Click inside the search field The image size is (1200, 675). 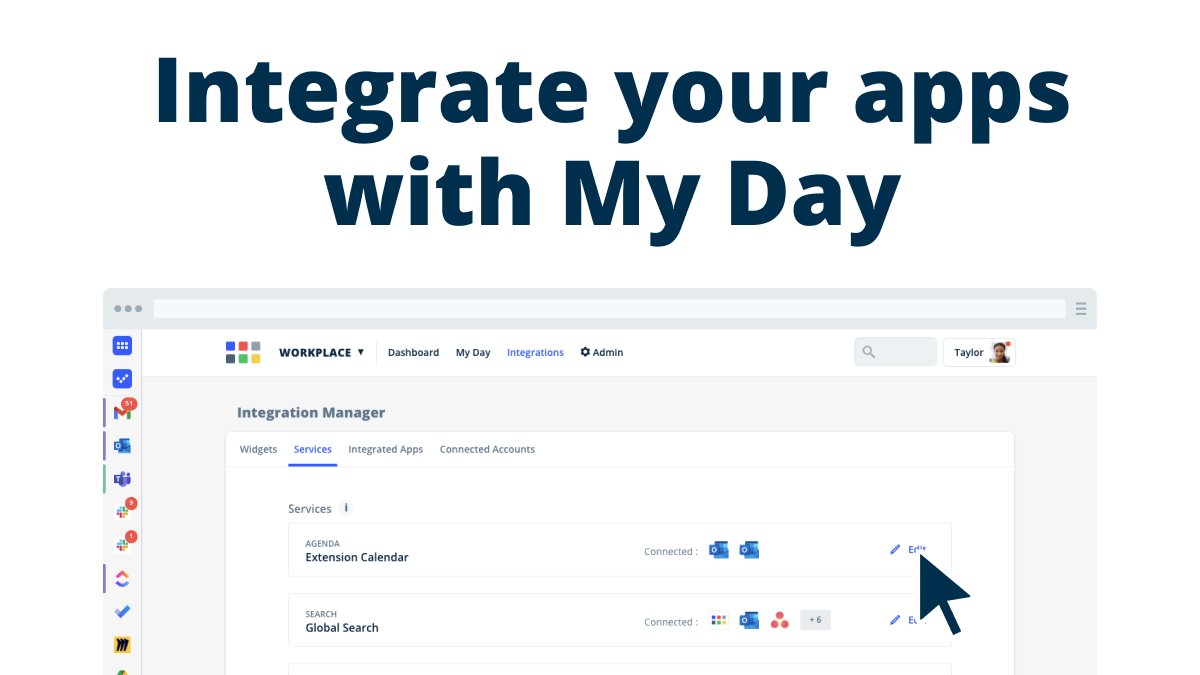click(x=895, y=351)
